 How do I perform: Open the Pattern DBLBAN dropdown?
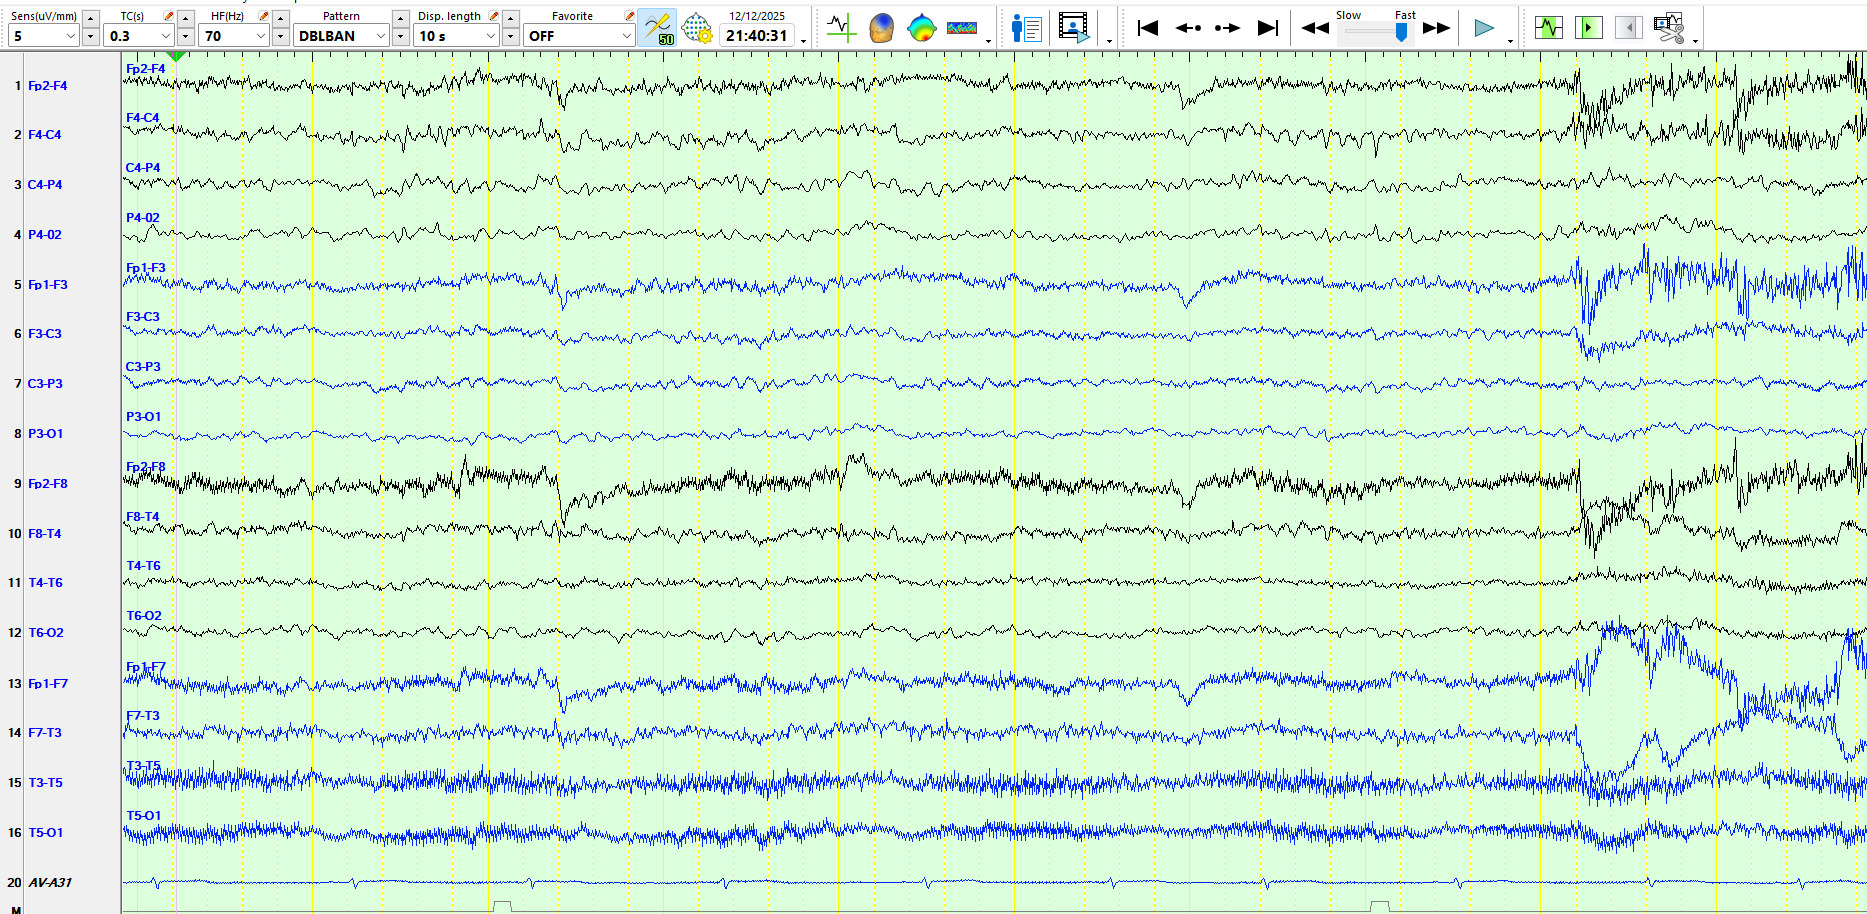[380, 36]
